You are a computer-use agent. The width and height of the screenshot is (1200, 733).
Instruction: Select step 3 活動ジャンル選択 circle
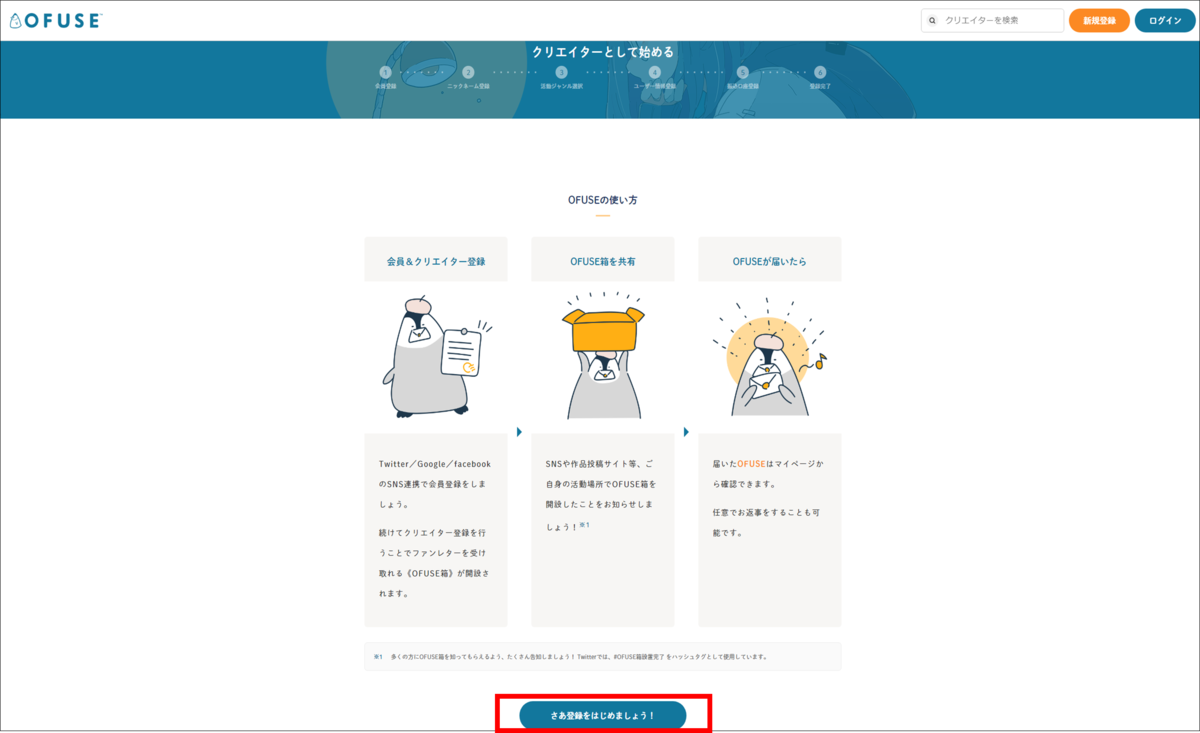[561, 72]
